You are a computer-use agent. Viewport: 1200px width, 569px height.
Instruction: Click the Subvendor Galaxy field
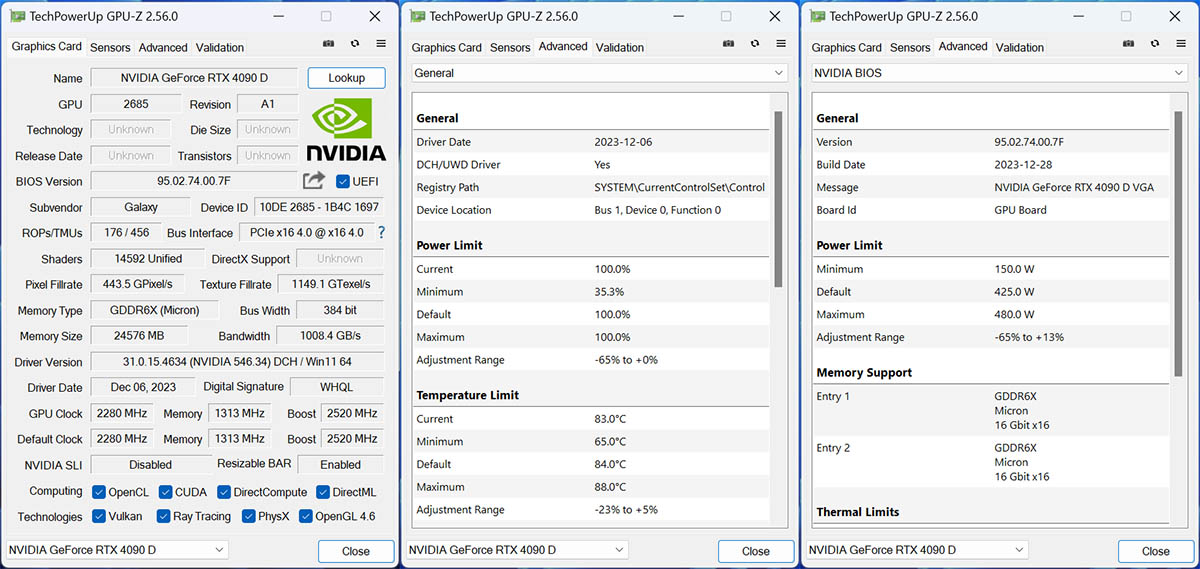[x=140, y=207]
